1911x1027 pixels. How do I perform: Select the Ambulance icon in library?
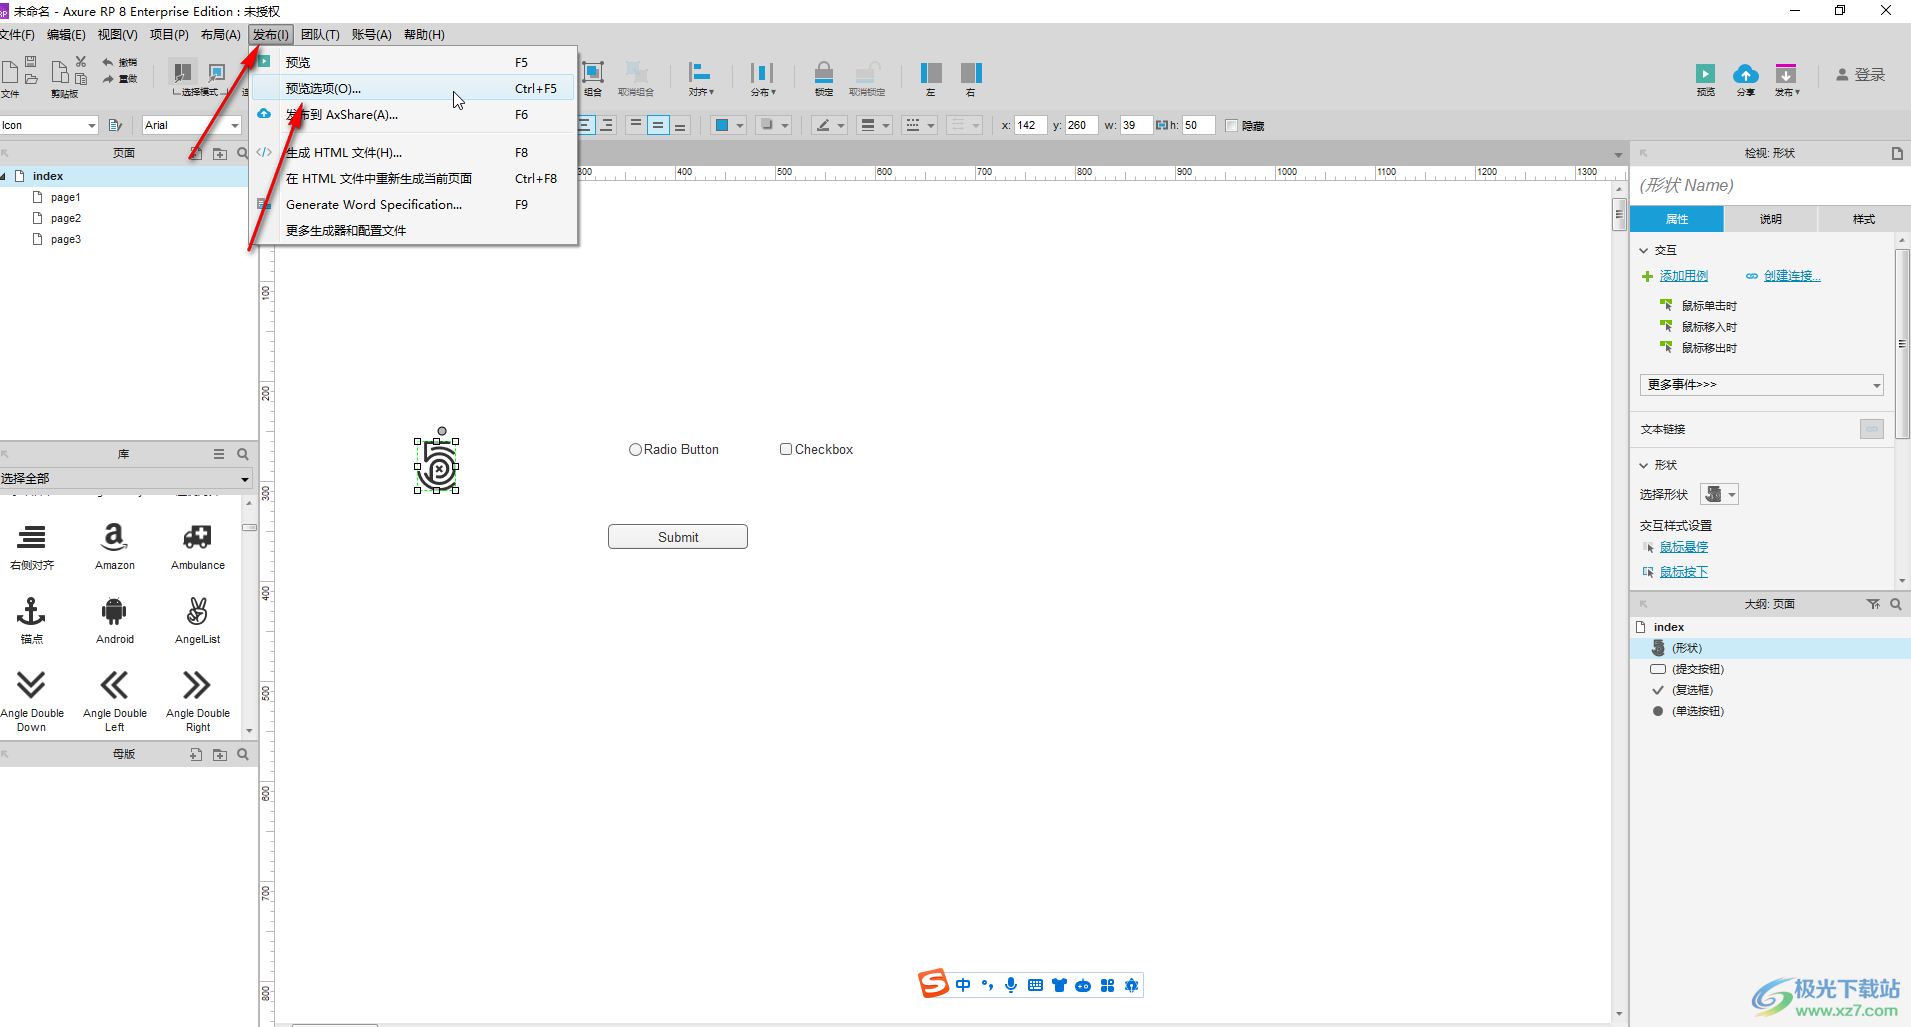pyautogui.click(x=197, y=537)
